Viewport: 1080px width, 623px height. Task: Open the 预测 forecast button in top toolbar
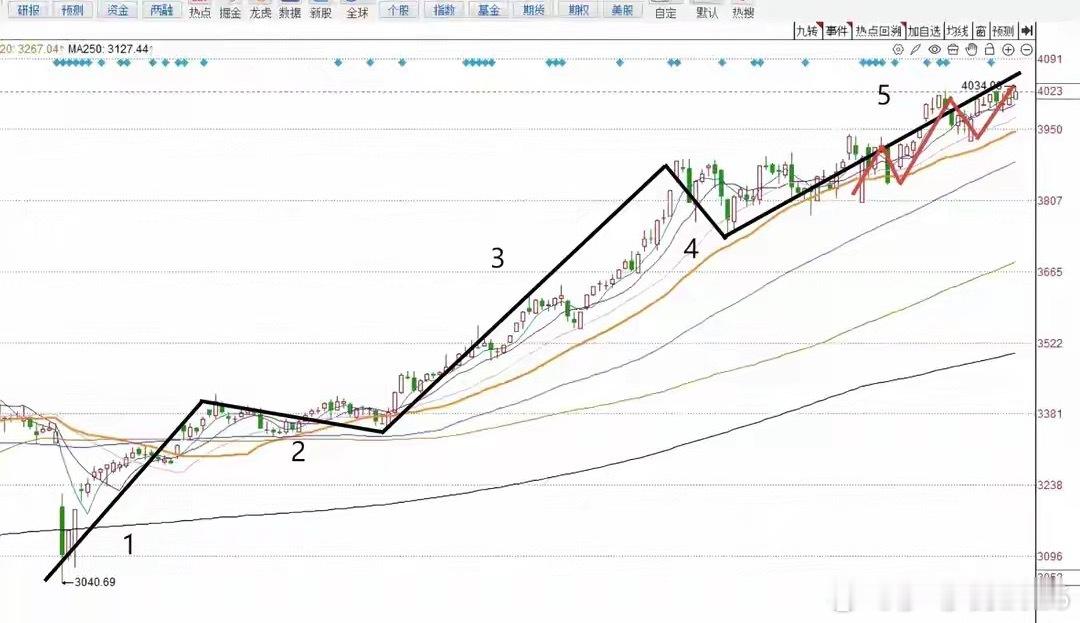(72, 10)
